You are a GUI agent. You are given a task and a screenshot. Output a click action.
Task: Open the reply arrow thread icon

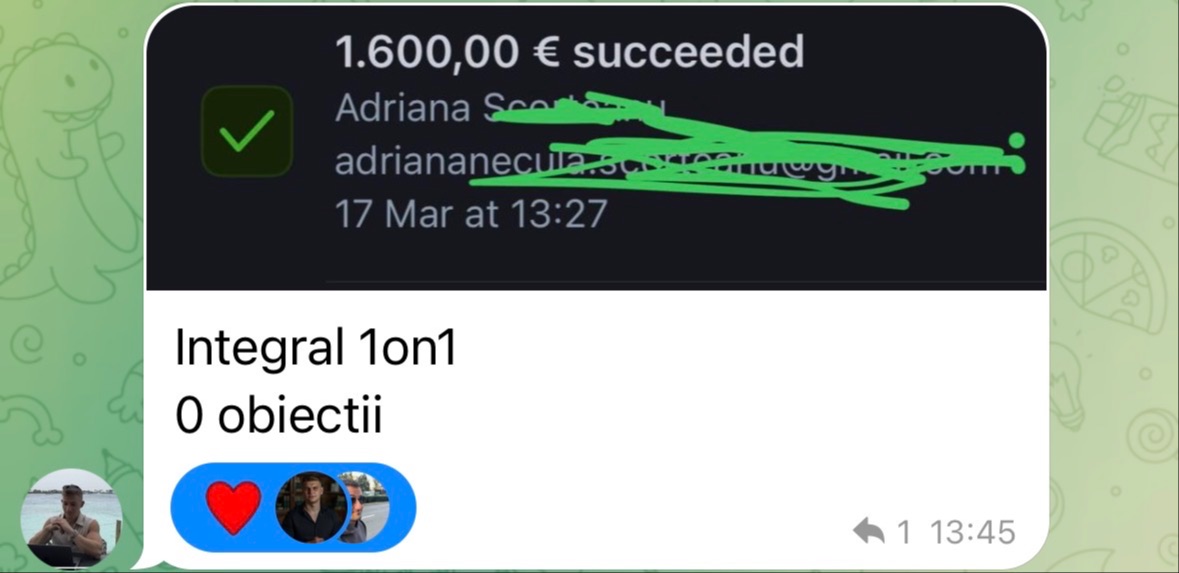coord(868,532)
